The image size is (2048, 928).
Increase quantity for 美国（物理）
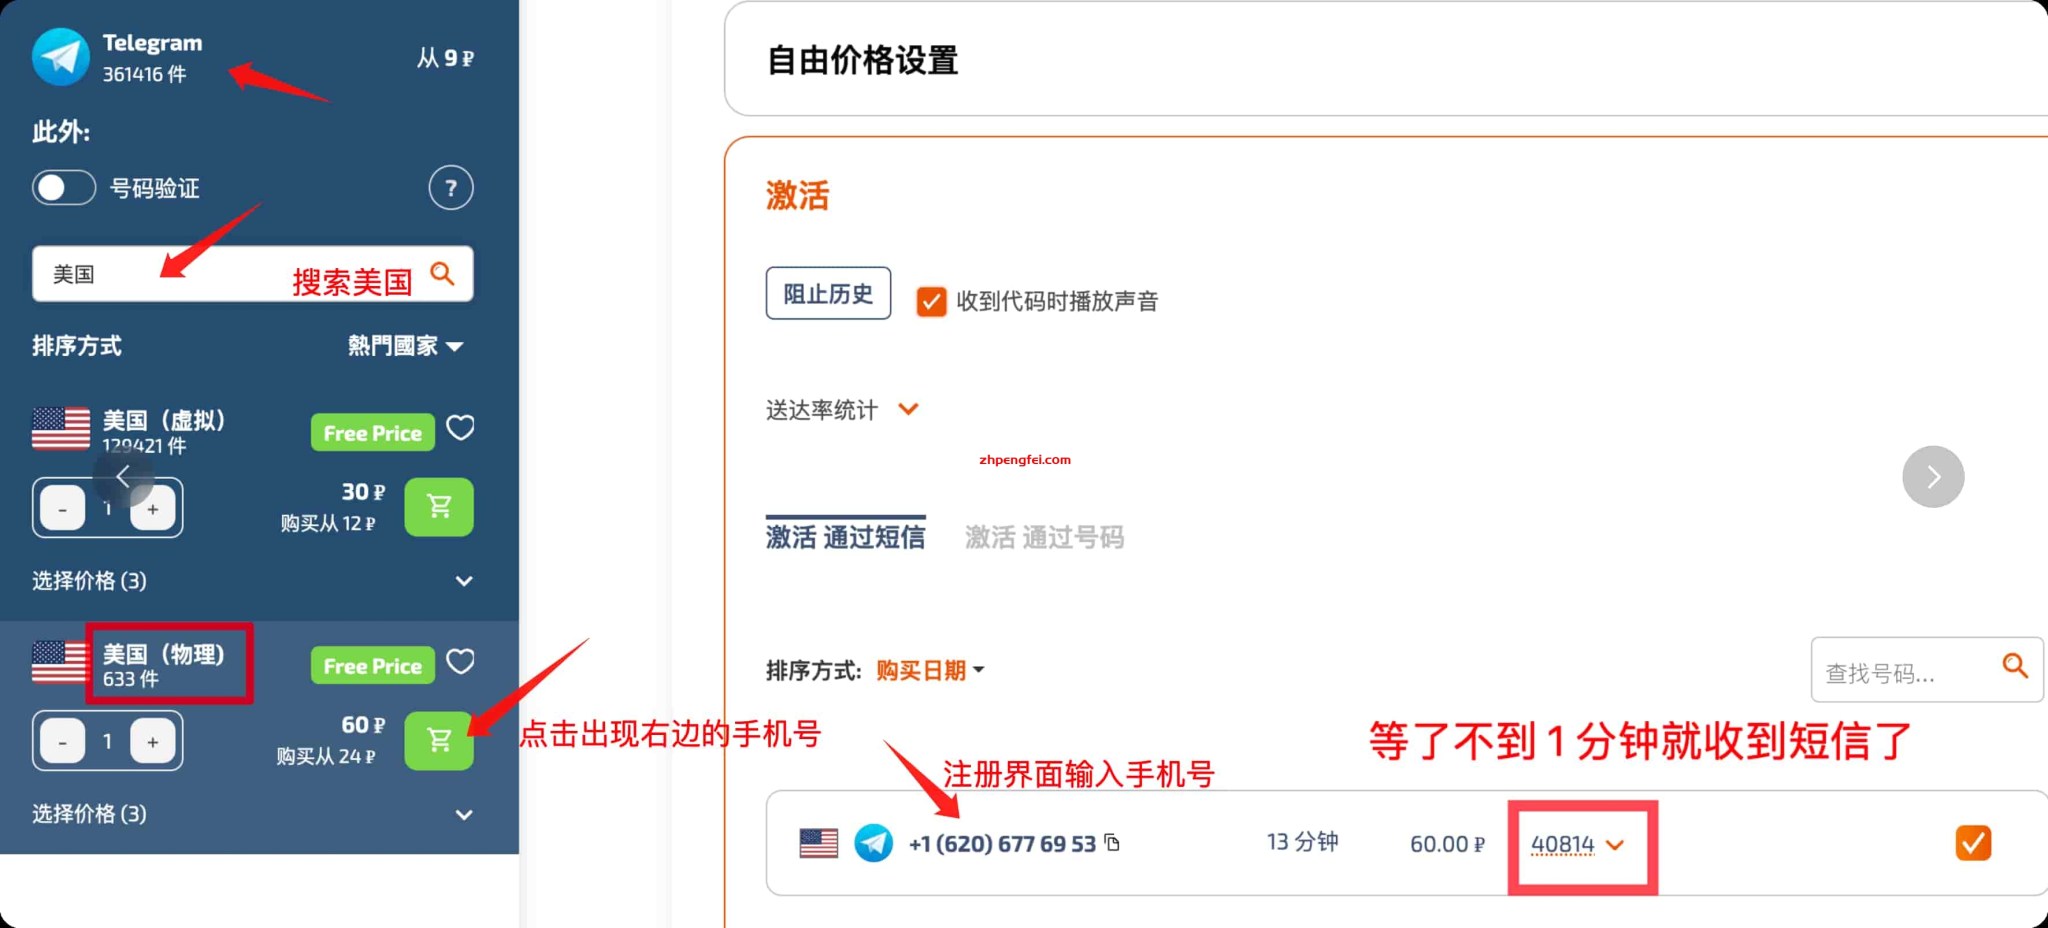click(x=153, y=742)
